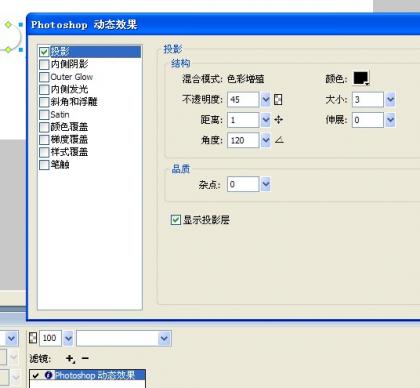This screenshot has height=388, width=420.
Task: Click the info icon of Photoshop 动态效果
Action: pyautogui.click(x=49, y=375)
